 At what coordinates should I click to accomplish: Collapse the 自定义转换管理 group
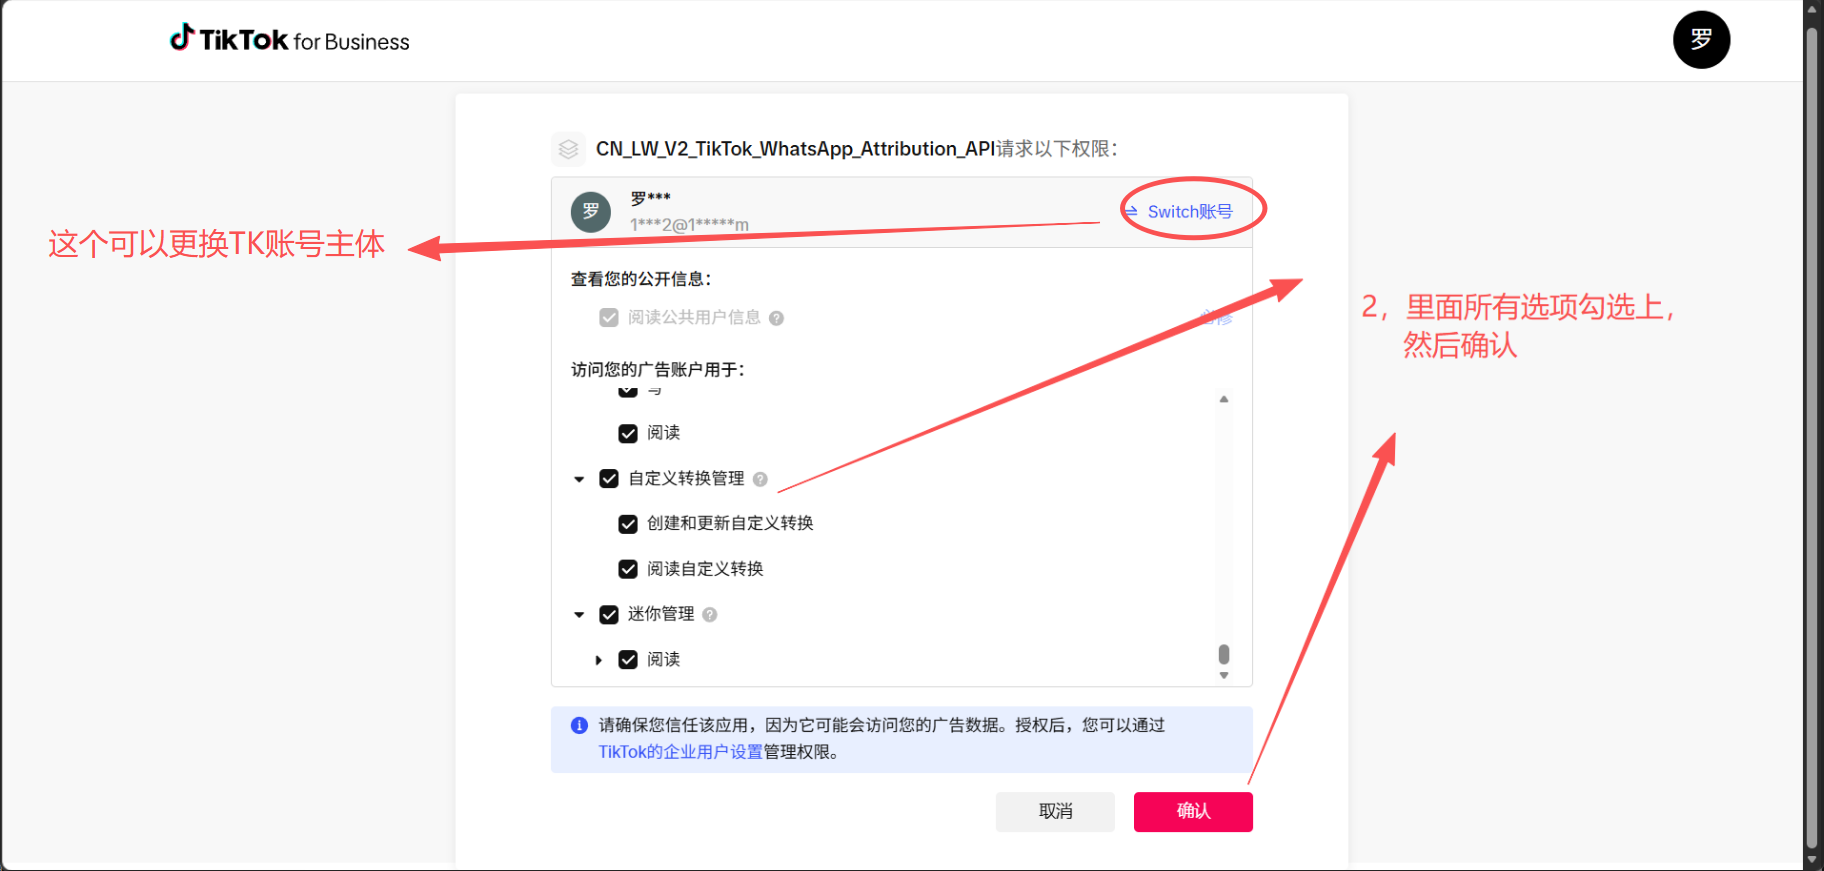(579, 480)
